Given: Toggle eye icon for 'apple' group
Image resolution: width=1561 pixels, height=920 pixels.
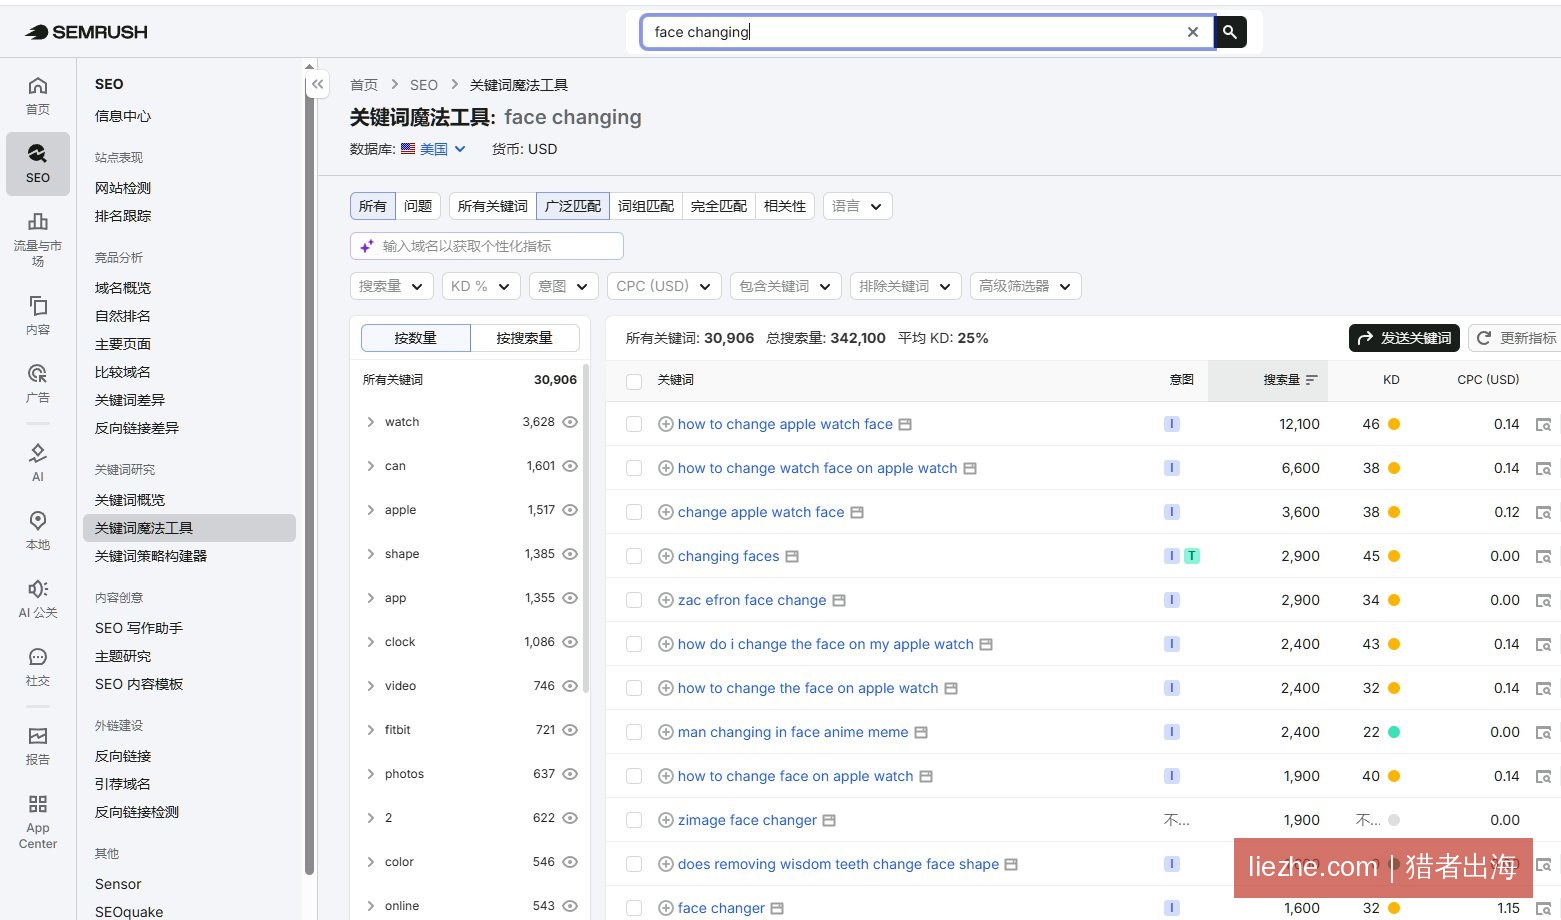Looking at the screenshot, I should click(570, 510).
